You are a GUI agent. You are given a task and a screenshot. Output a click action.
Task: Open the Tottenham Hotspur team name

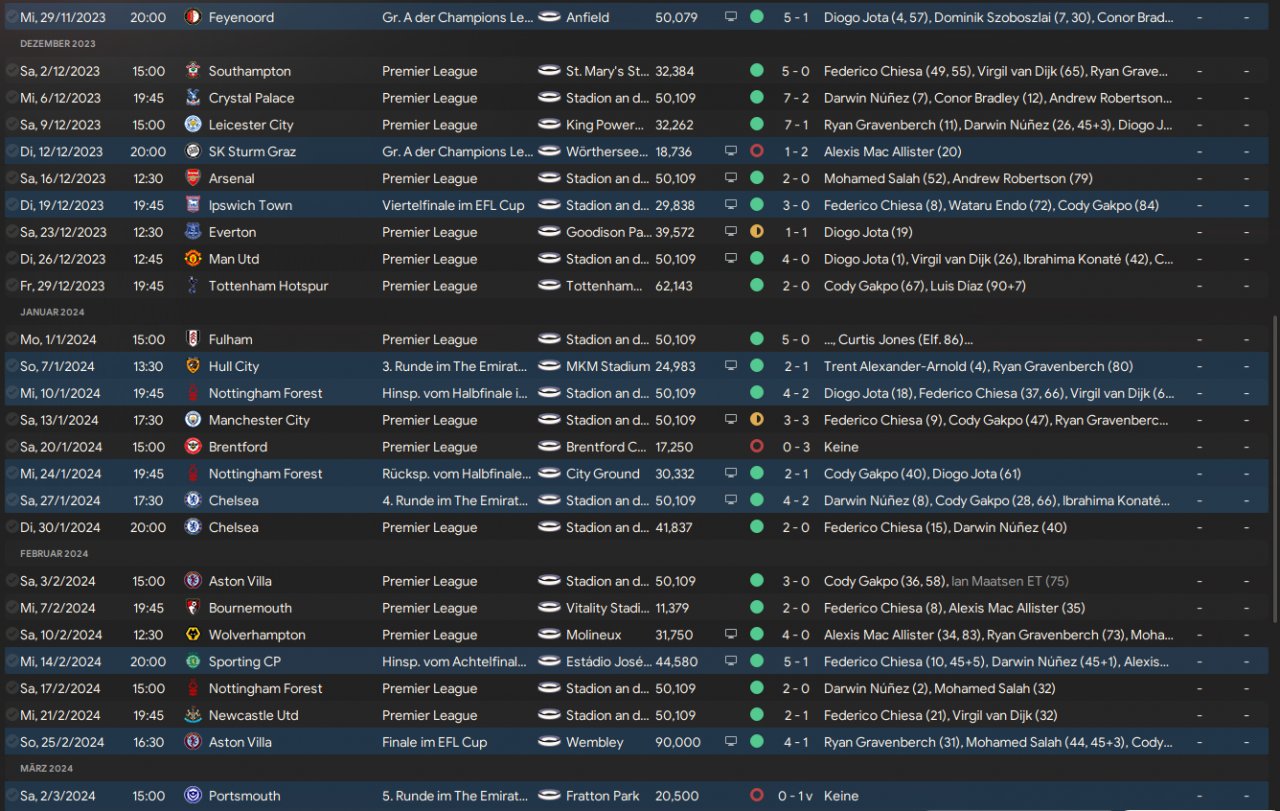tap(268, 286)
